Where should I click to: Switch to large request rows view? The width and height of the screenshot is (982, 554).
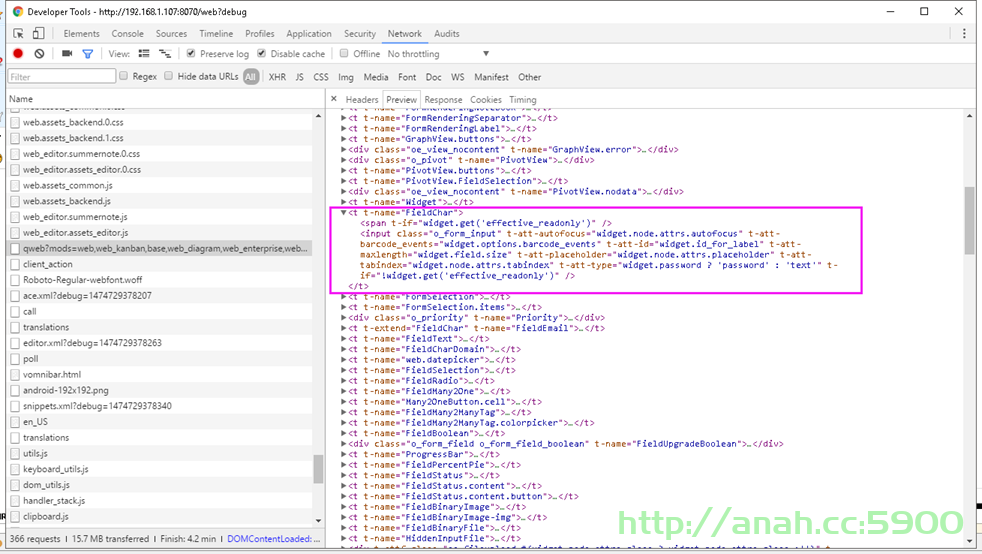click(144, 54)
